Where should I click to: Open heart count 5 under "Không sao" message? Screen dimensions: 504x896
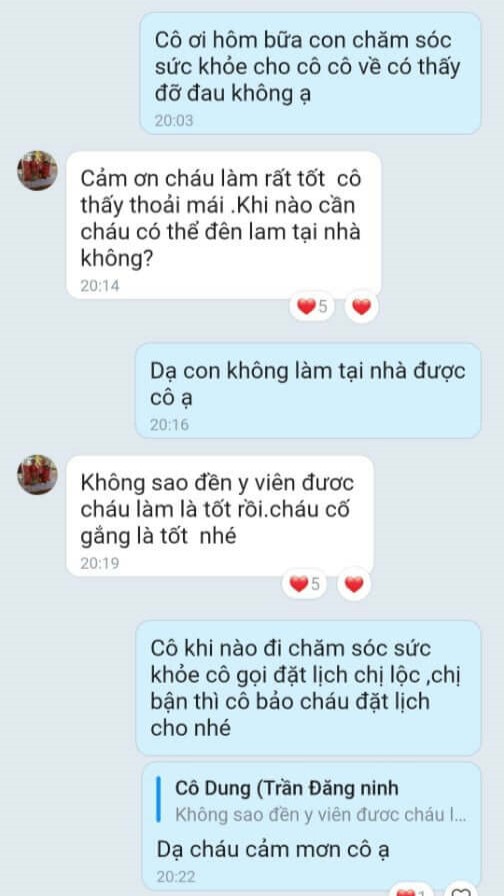coord(304,584)
